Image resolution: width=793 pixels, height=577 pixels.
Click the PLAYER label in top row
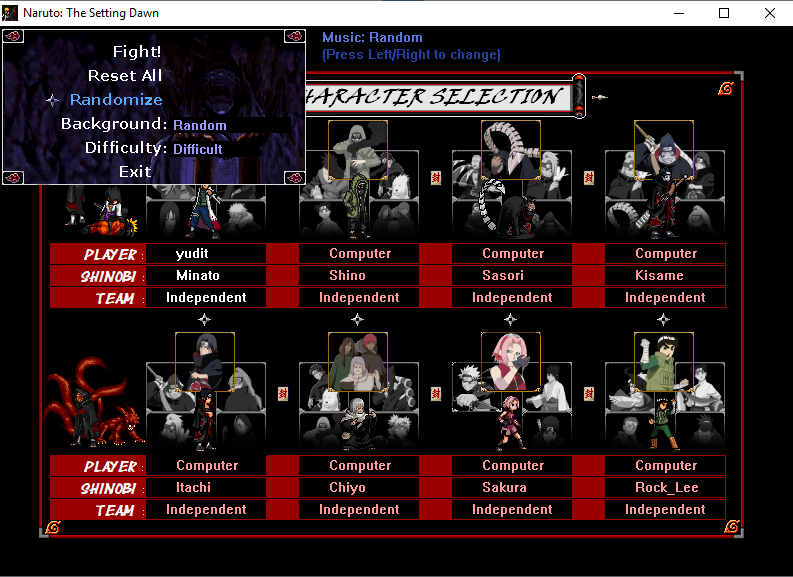110,254
